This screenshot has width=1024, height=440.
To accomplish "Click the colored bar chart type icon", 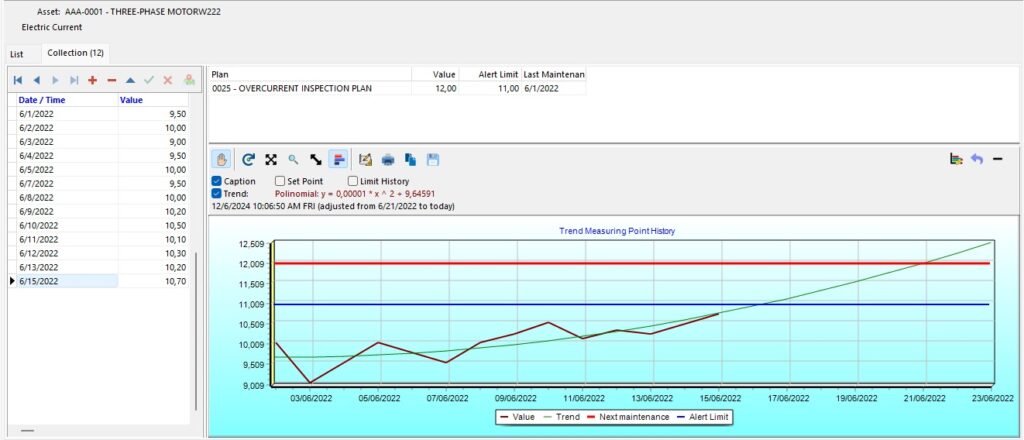I will [956, 159].
